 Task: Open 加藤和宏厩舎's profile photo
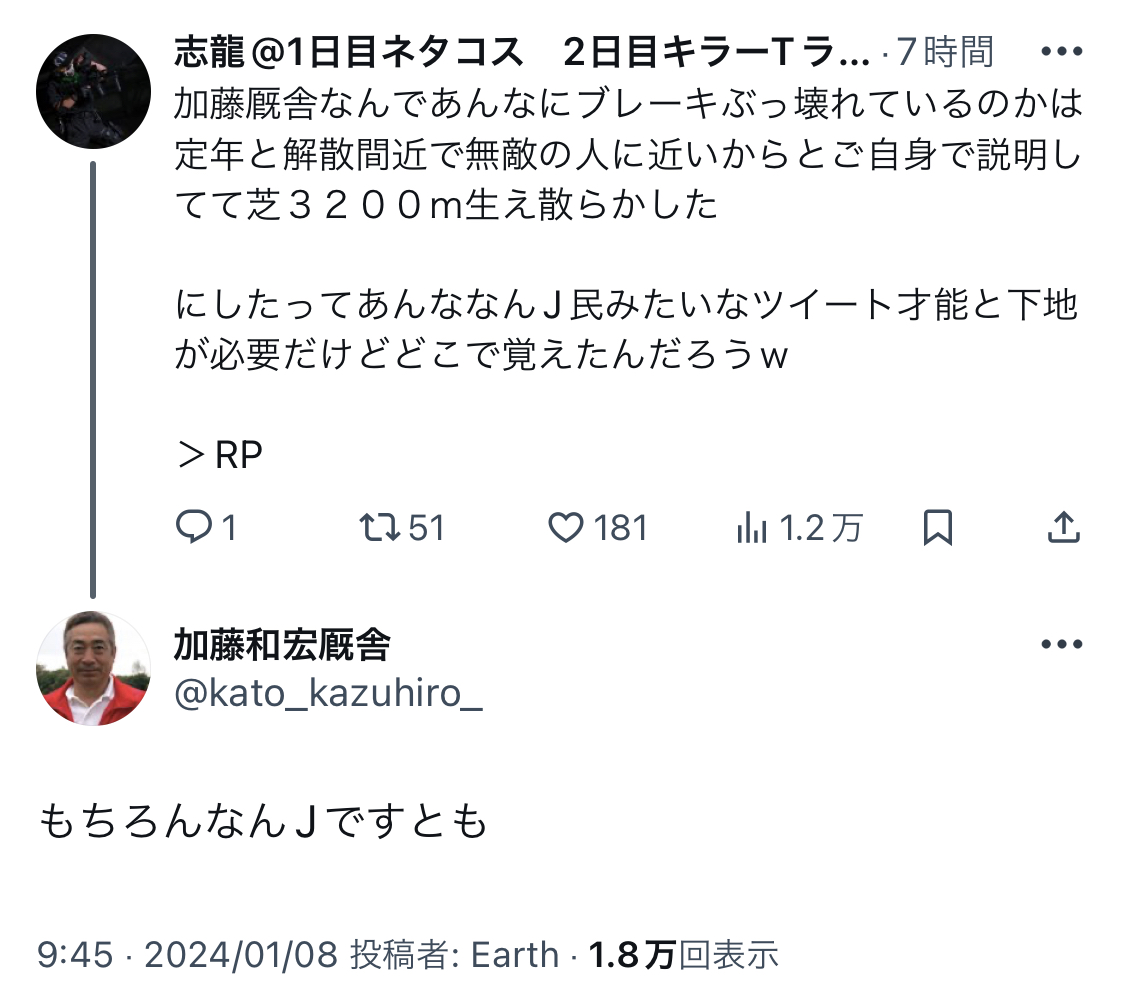coord(93,668)
